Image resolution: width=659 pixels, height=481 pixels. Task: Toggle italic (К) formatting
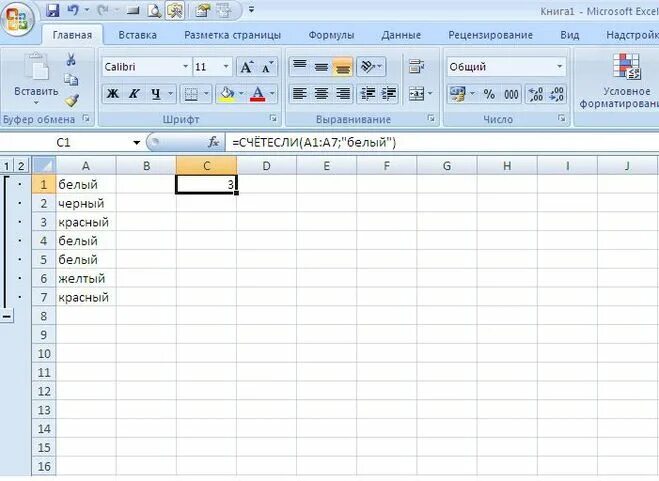click(134, 93)
